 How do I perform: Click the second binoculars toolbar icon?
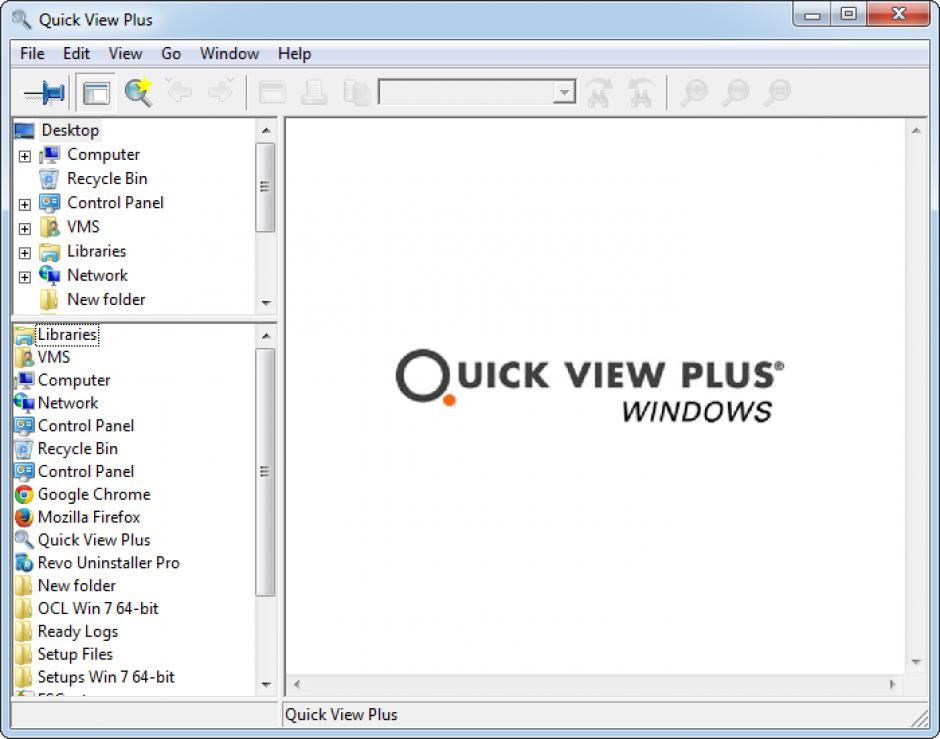click(641, 93)
